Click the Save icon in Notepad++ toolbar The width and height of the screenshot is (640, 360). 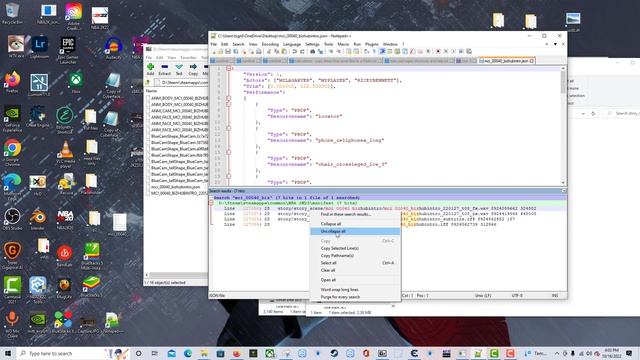tap(228, 52)
